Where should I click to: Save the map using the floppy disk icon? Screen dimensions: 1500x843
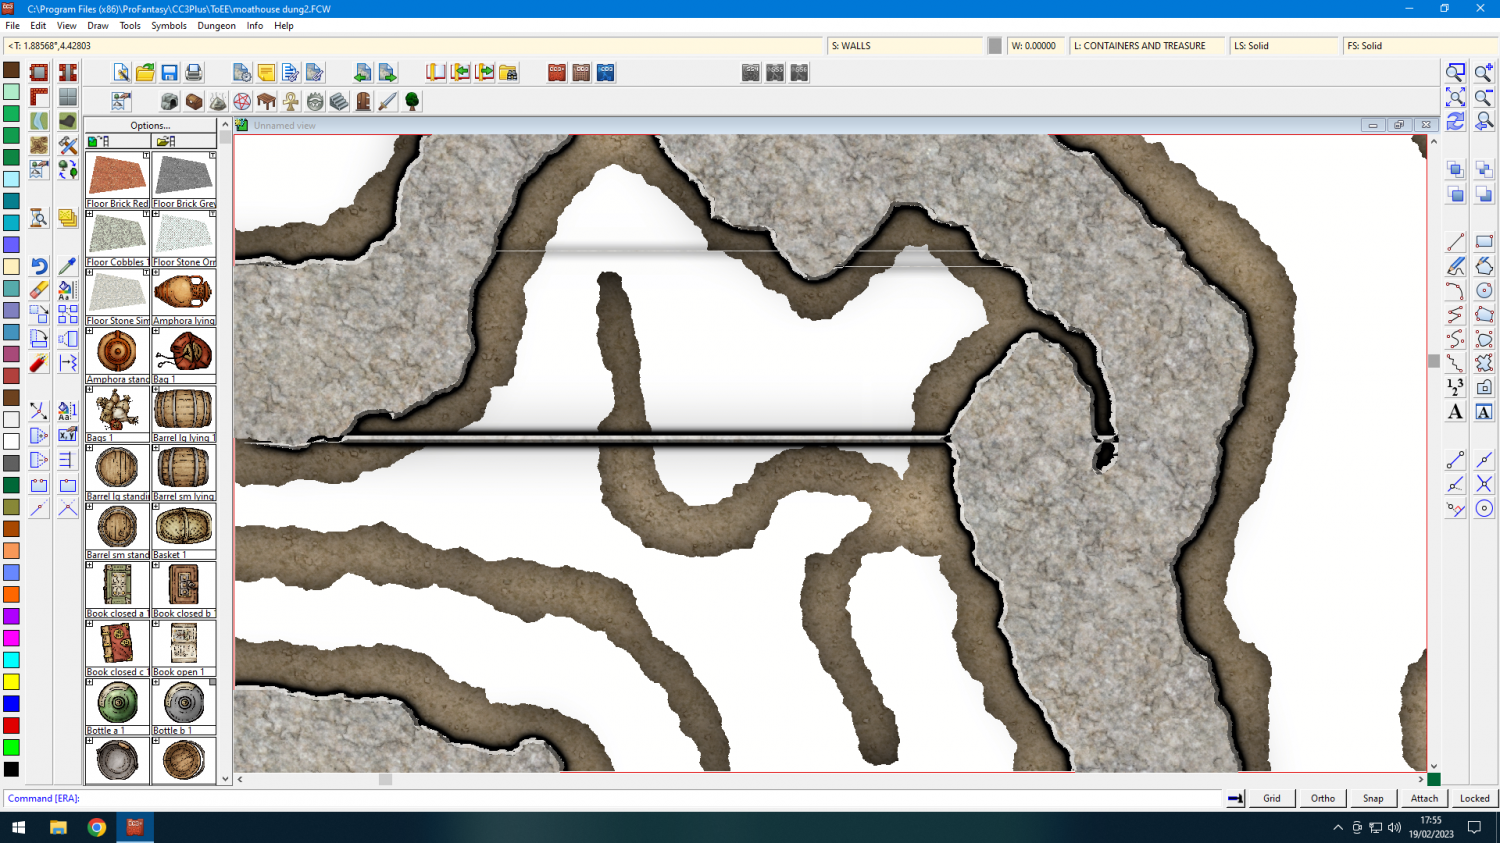pyautogui.click(x=170, y=73)
